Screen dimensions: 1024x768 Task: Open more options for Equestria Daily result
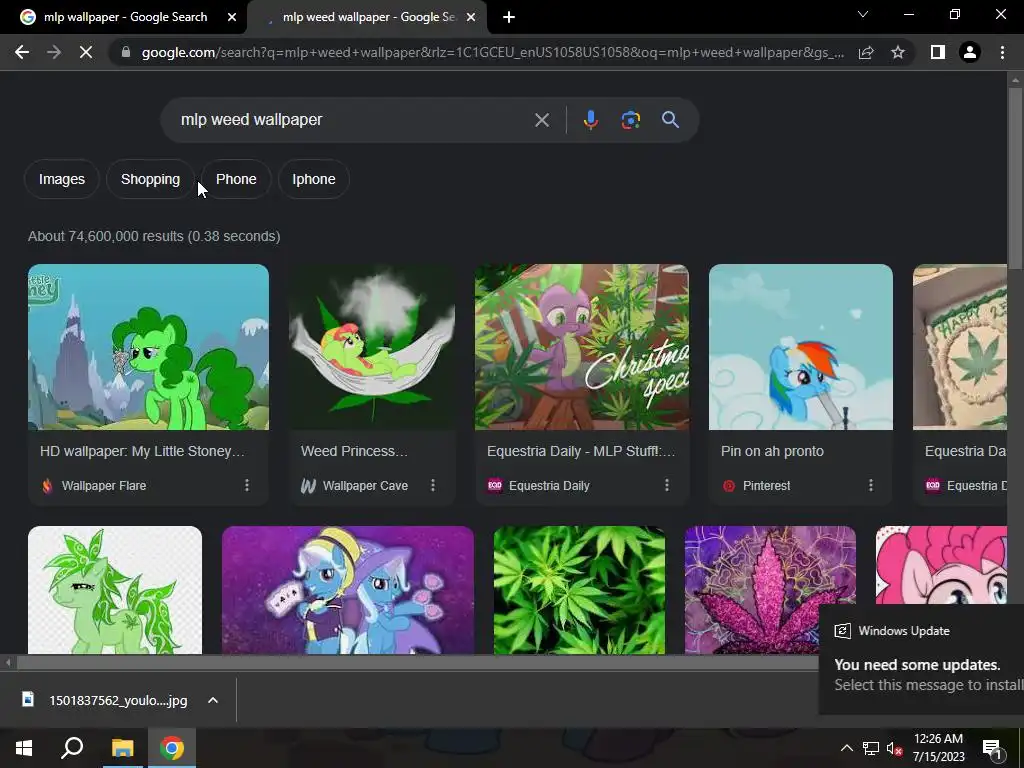click(x=667, y=485)
